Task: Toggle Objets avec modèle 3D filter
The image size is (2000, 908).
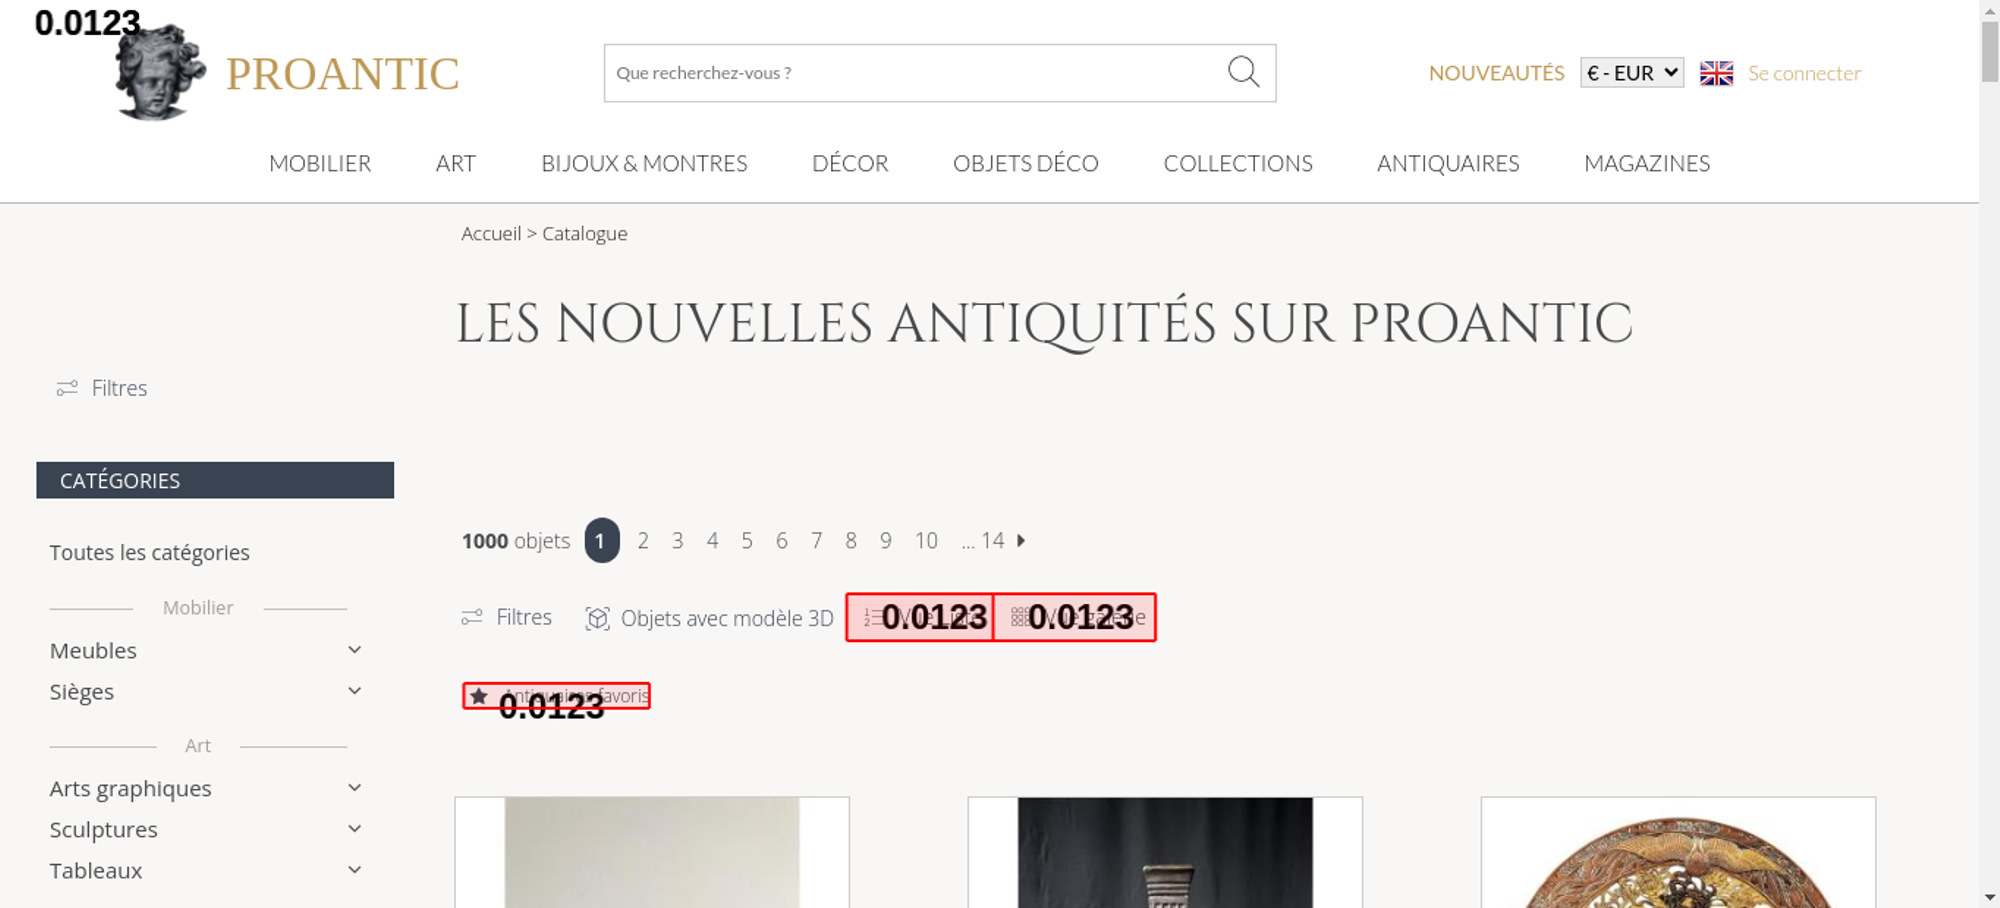Action: click(709, 618)
